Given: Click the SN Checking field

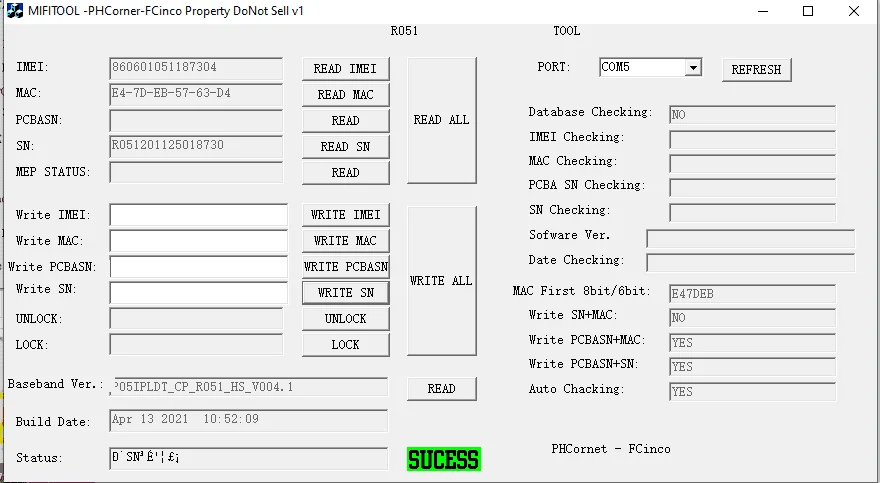Looking at the screenshot, I should pyautogui.click(x=753, y=212).
